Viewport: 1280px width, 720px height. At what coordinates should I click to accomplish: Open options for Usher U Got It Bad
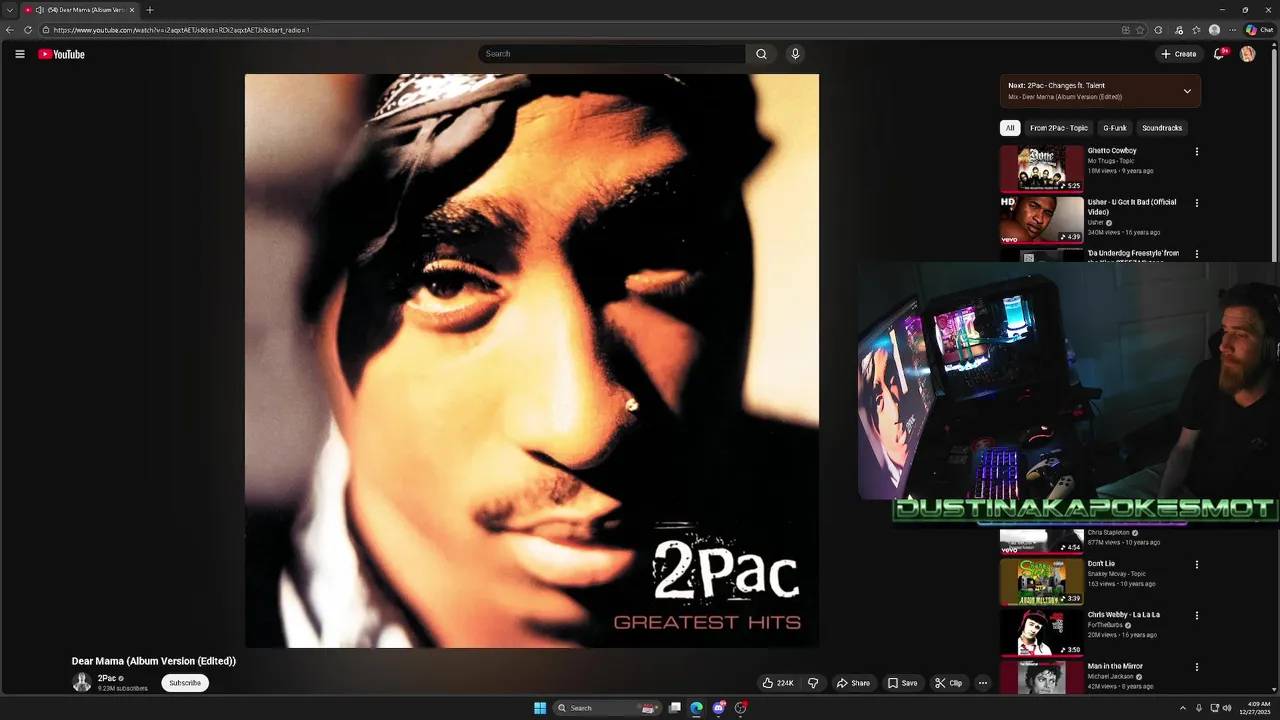pyautogui.click(x=1196, y=203)
